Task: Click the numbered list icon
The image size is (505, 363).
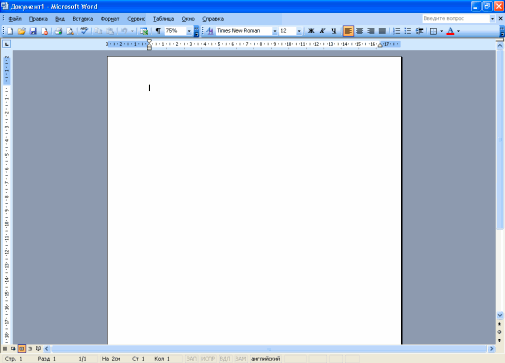Action: click(396, 31)
